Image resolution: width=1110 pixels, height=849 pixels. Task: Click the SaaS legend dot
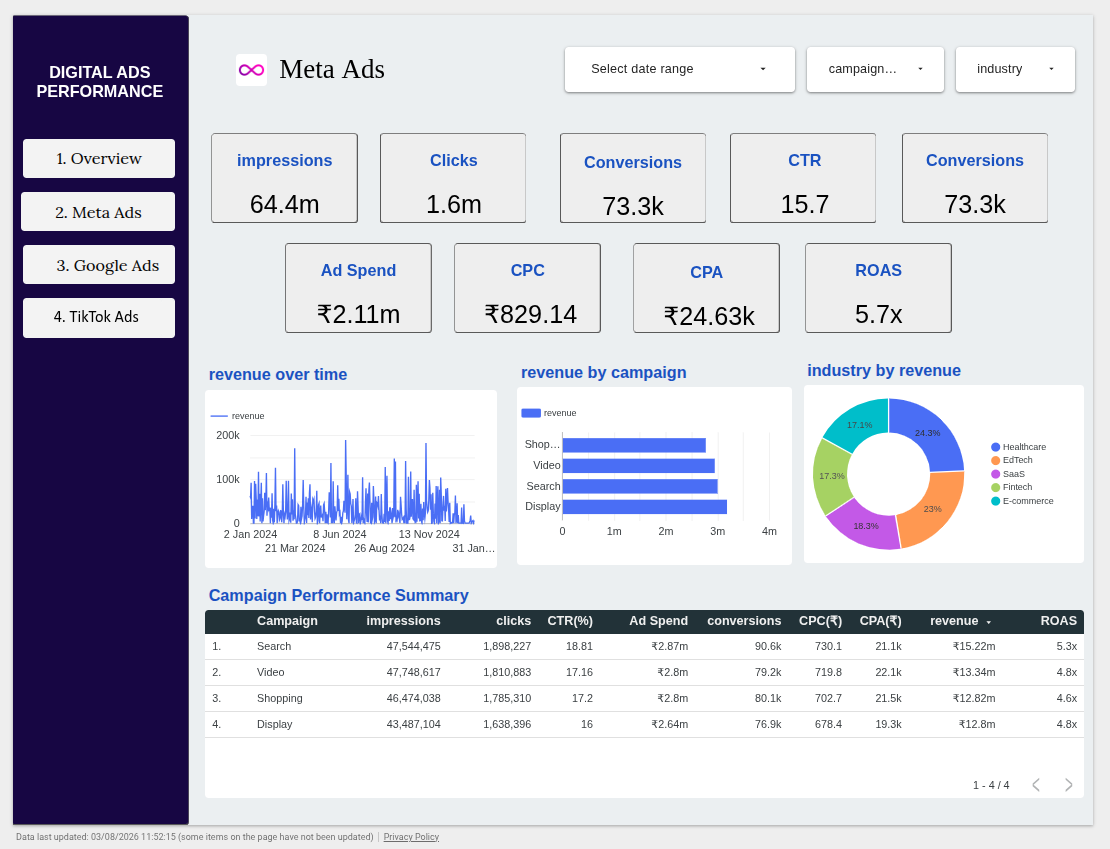995,474
